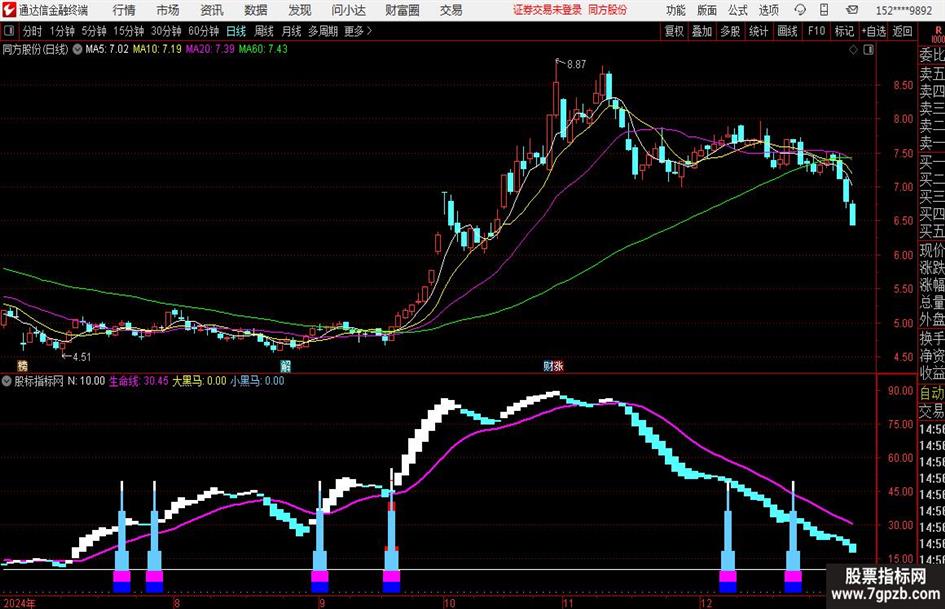Switch to 周线 weekly tab
Screen dimensions: 945x609
point(264,31)
